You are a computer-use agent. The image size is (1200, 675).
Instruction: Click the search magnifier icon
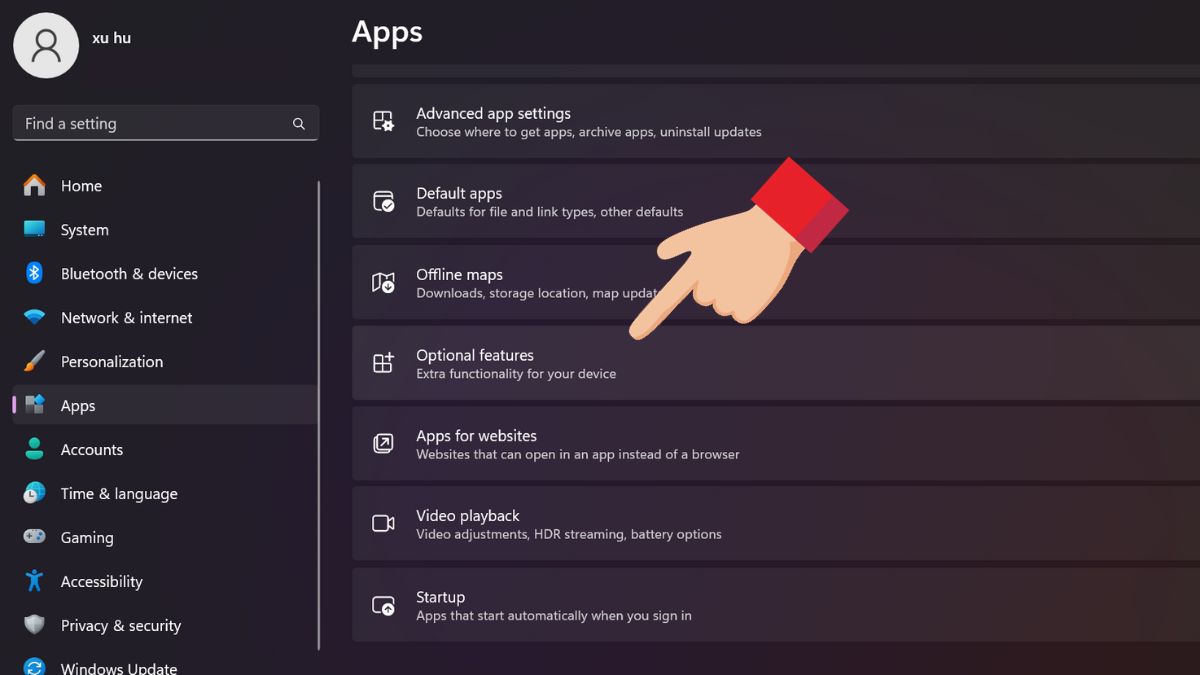pyautogui.click(x=298, y=124)
